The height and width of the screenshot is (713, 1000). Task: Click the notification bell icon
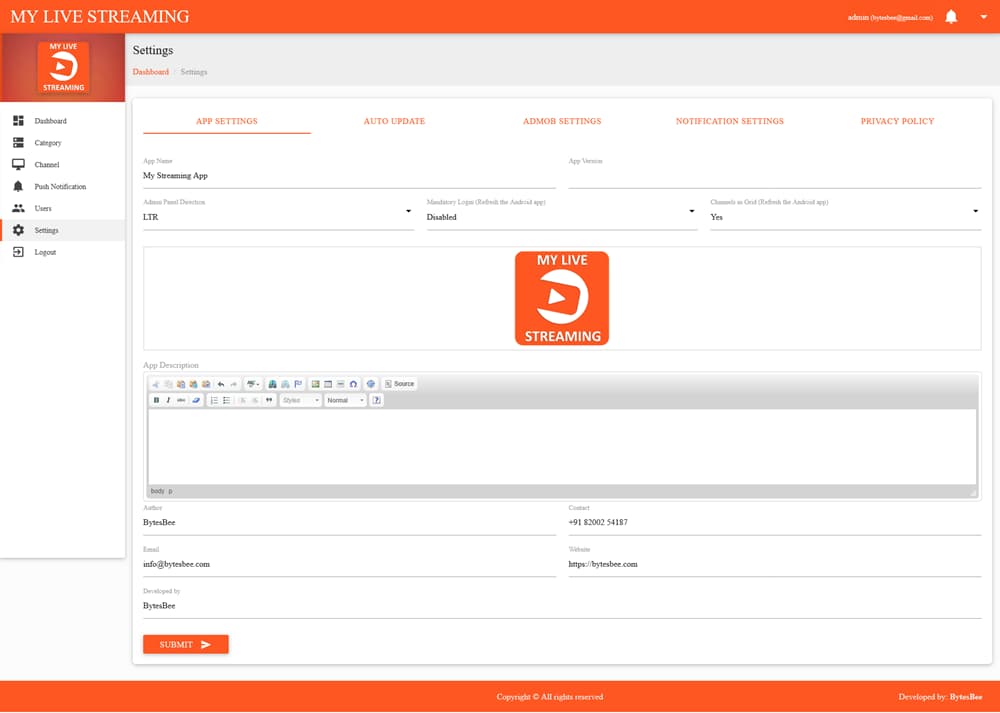(x=951, y=17)
